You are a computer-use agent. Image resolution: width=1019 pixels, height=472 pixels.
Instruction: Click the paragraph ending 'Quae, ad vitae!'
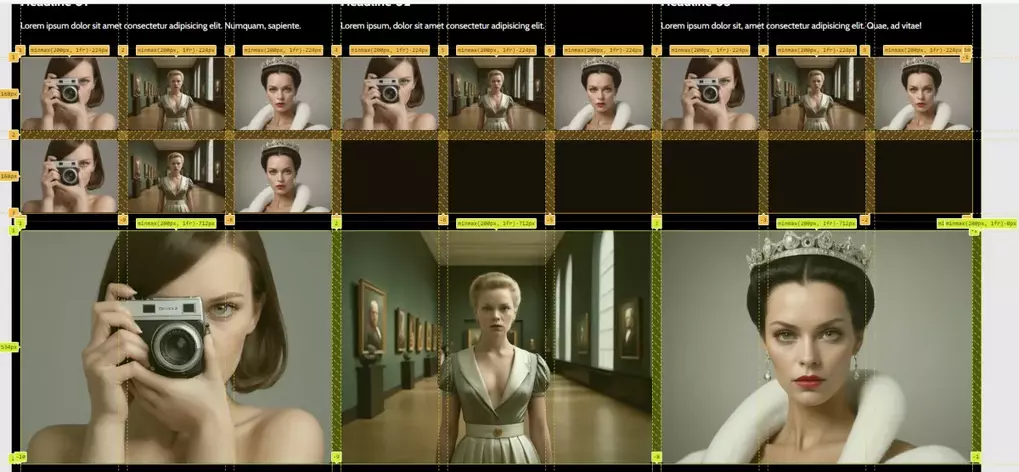[791, 26]
